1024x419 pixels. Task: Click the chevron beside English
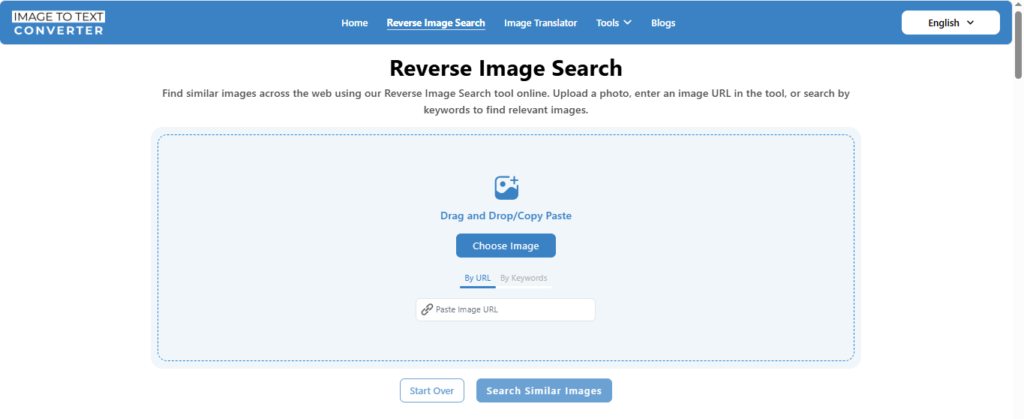click(x=970, y=23)
